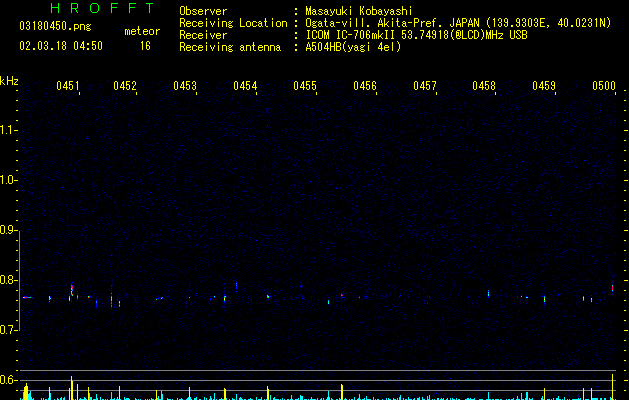Click the 0452 time marker
This screenshot has width=629, height=400.
coord(125,86)
